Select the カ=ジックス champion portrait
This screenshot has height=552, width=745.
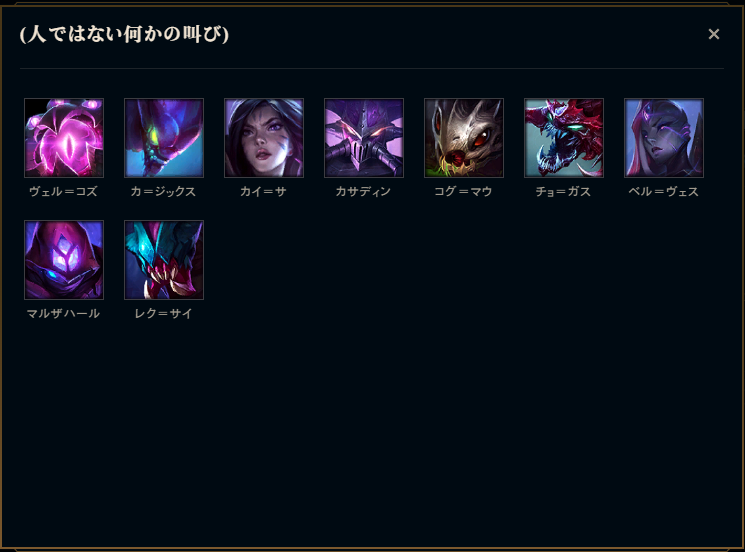pos(164,138)
